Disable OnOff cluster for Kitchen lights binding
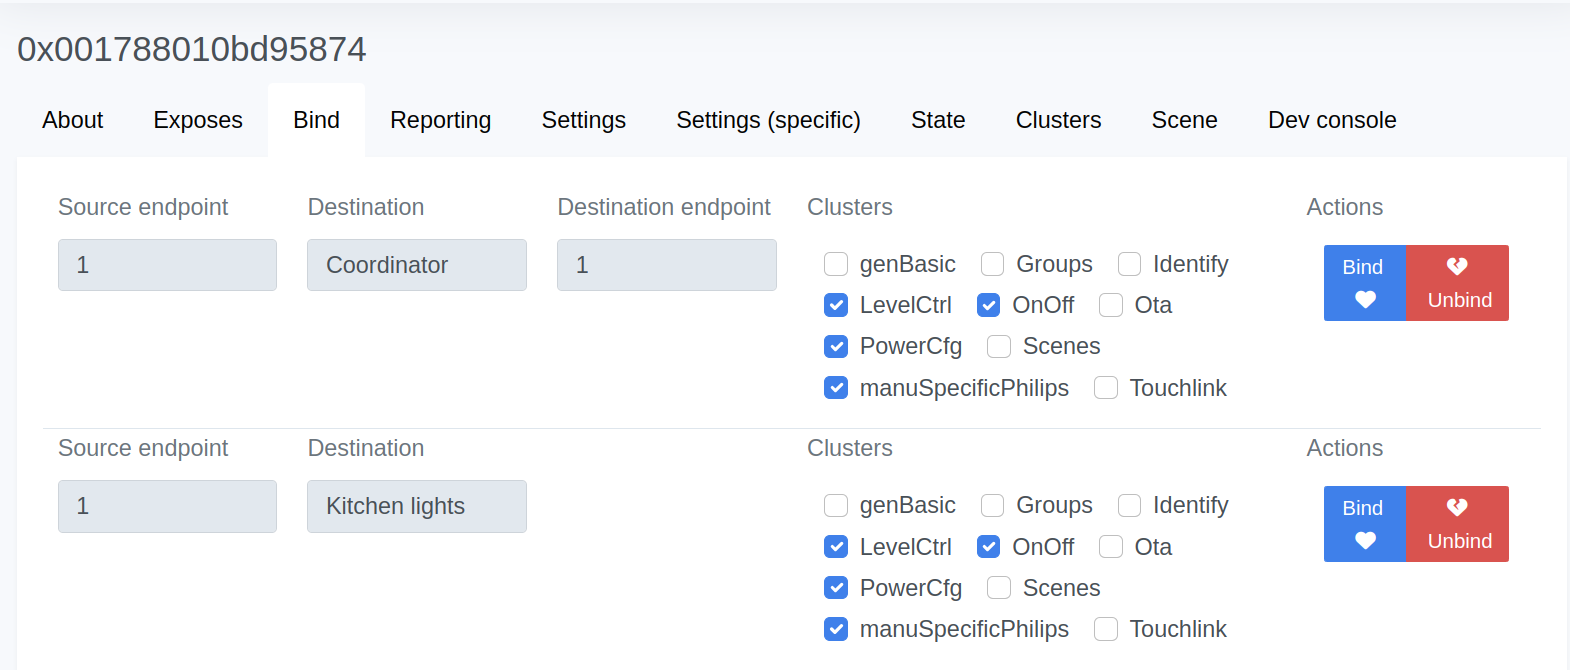The width and height of the screenshot is (1570, 670). (989, 547)
